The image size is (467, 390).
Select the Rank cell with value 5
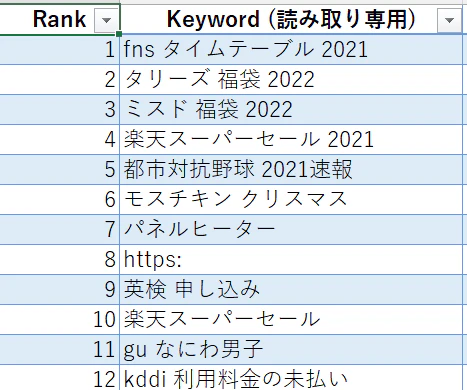59,169
